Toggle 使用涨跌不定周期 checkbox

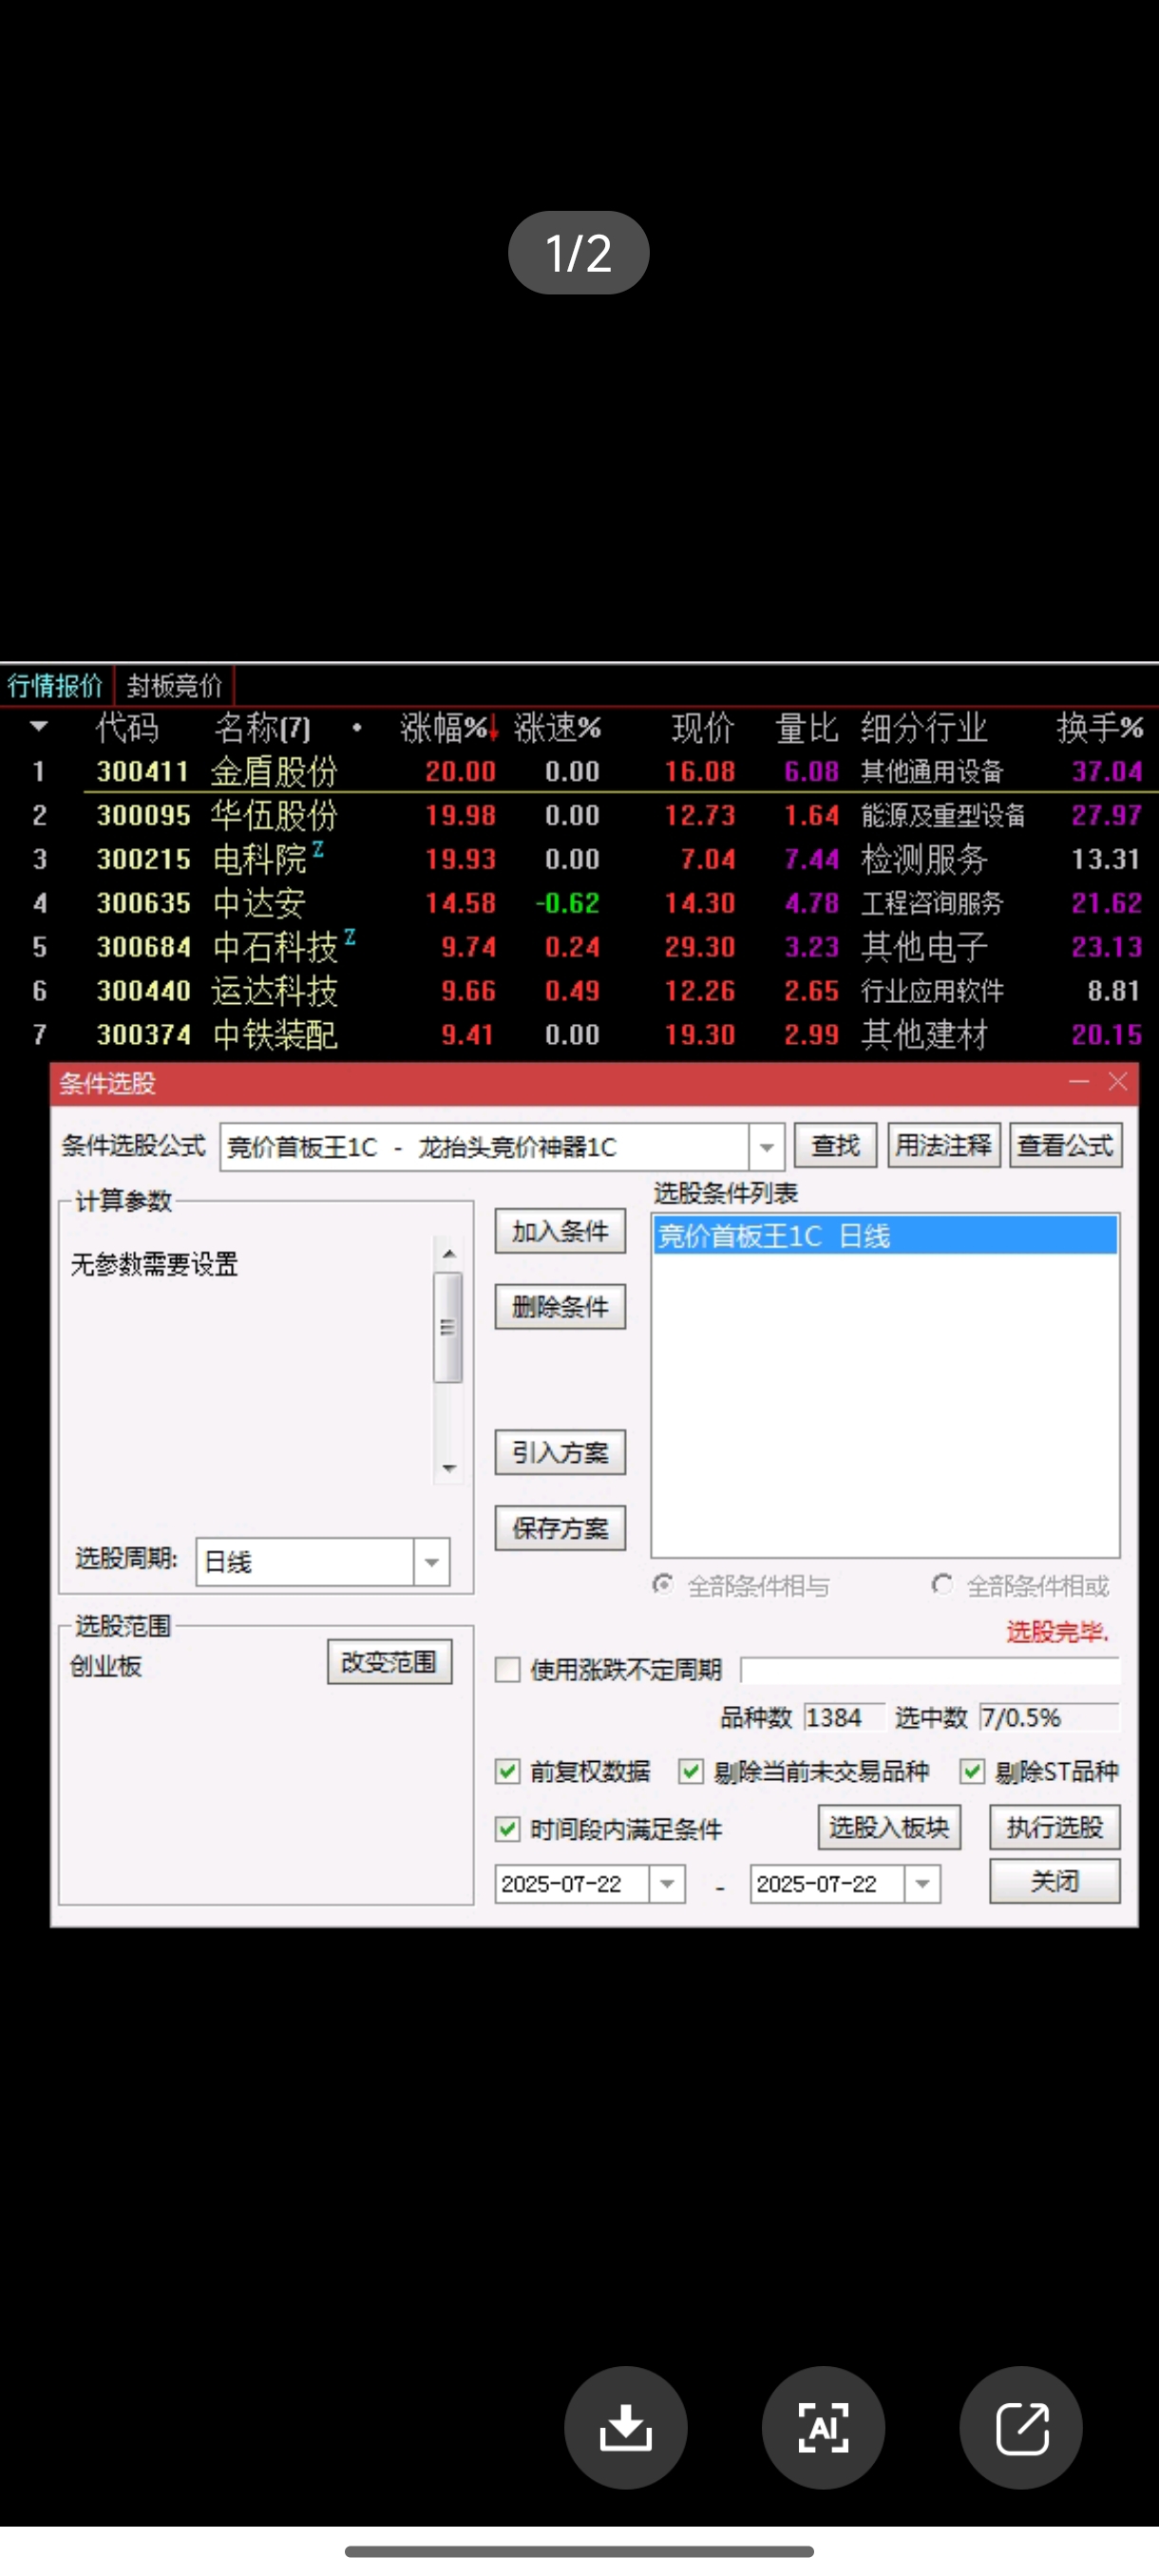(508, 1669)
